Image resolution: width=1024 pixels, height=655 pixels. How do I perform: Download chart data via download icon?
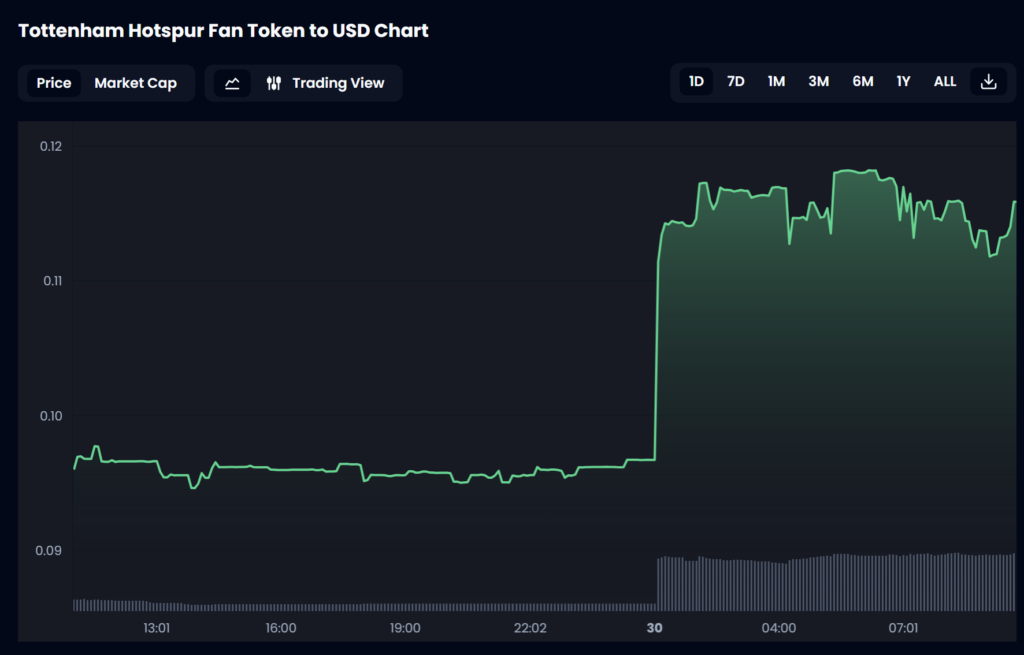coord(988,82)
